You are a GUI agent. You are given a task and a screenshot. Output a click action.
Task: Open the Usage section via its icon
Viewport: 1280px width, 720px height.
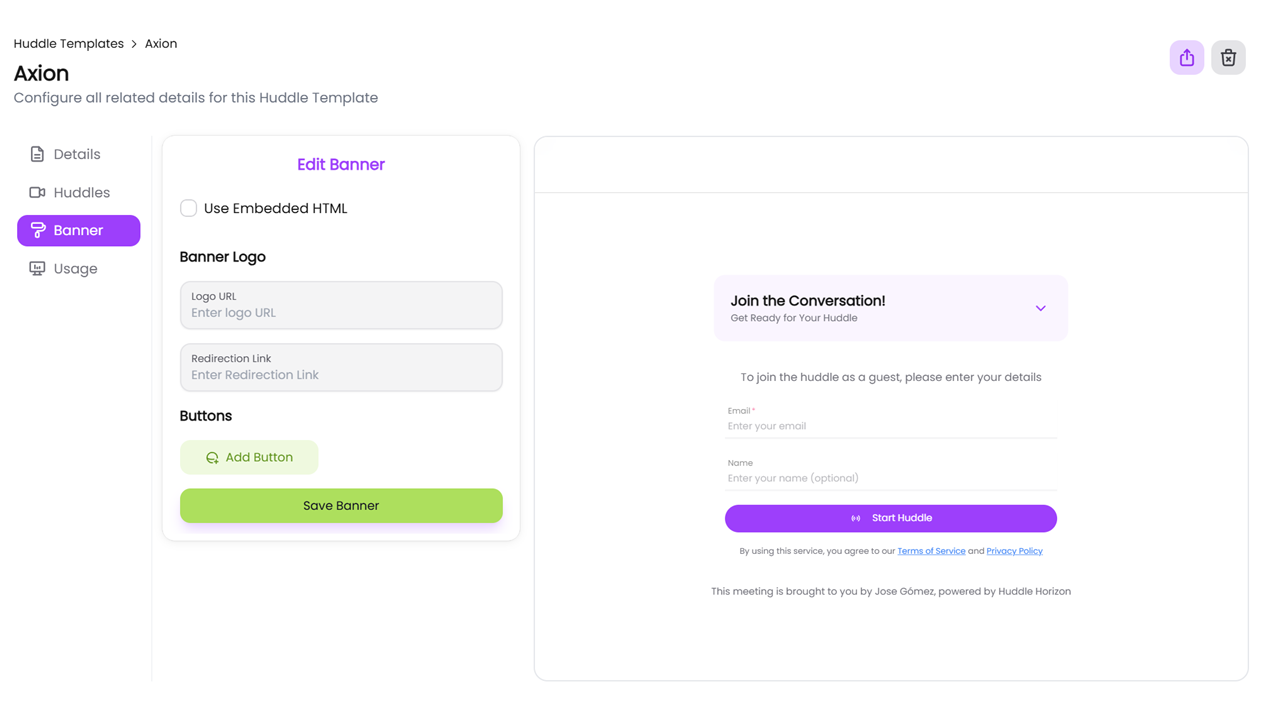pyautogui.click(x=36, y=268)
